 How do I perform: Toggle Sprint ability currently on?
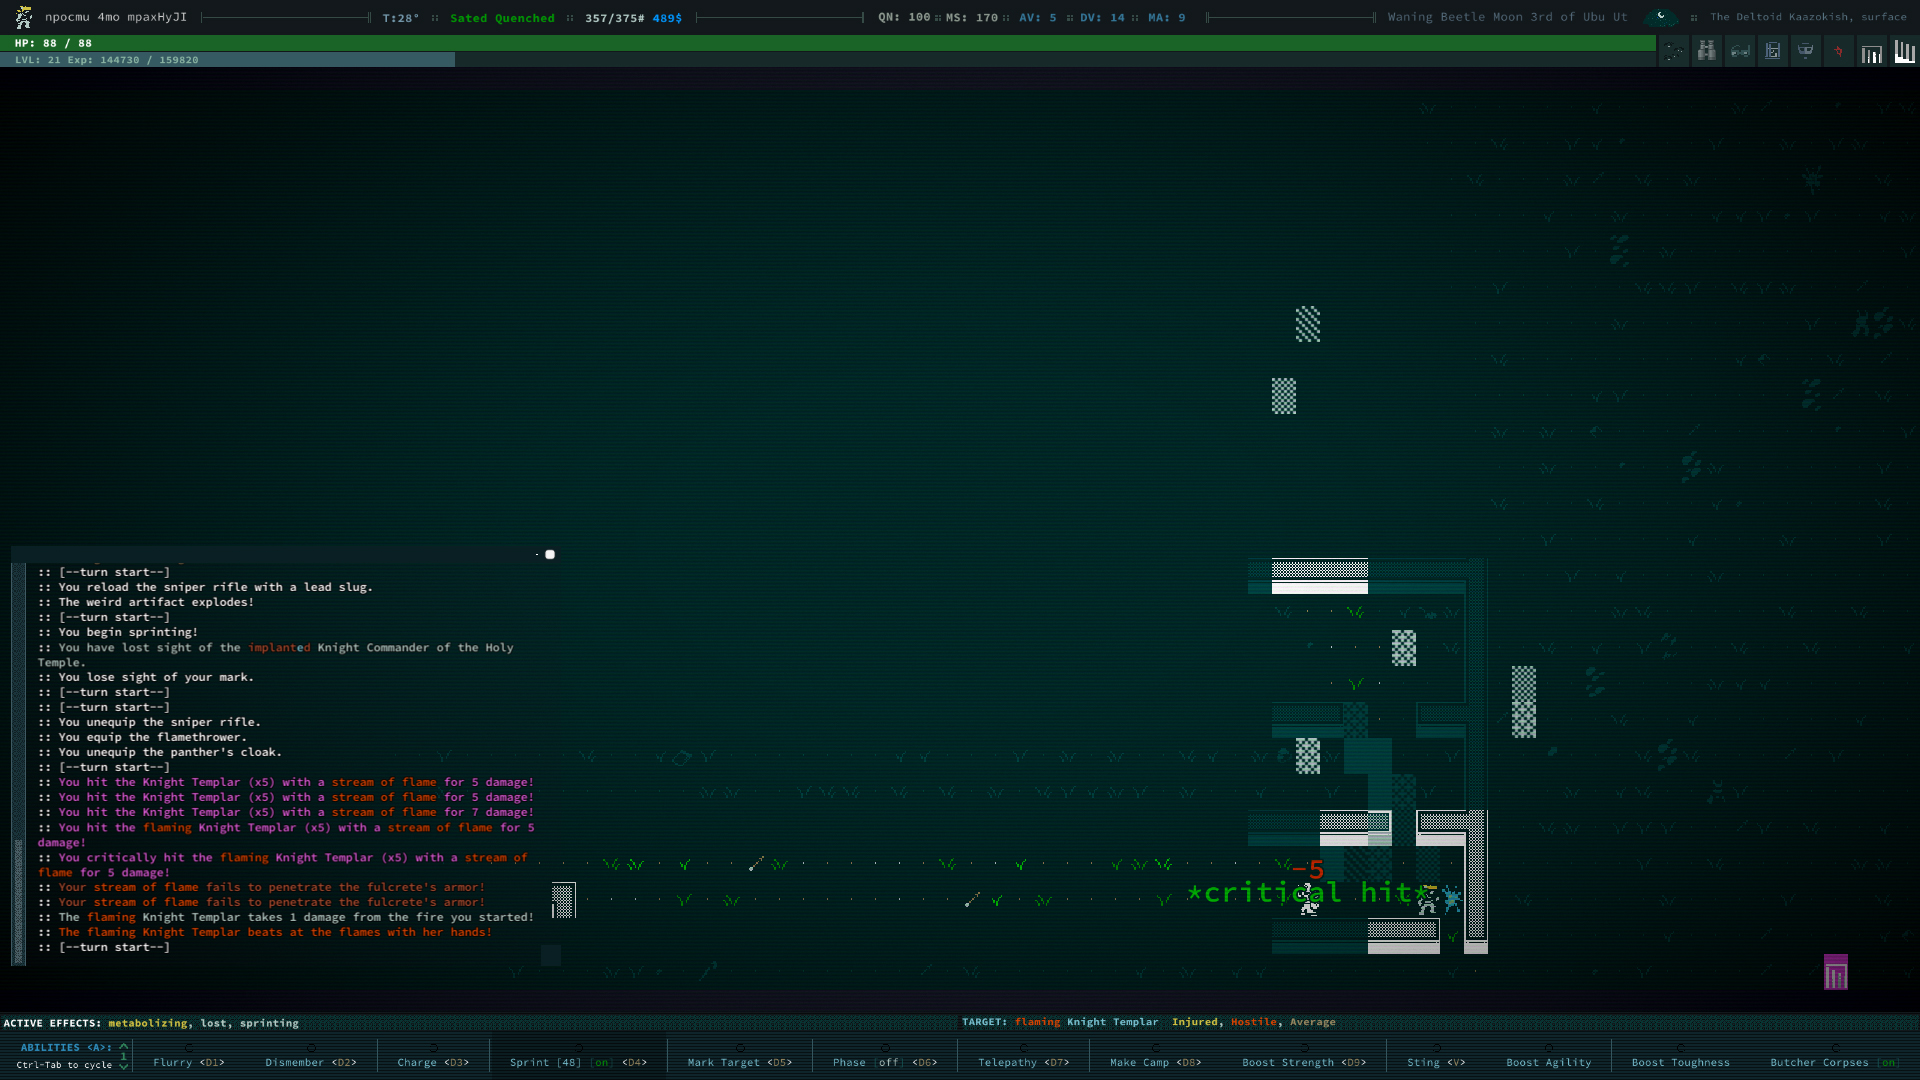coord(577,1062)
